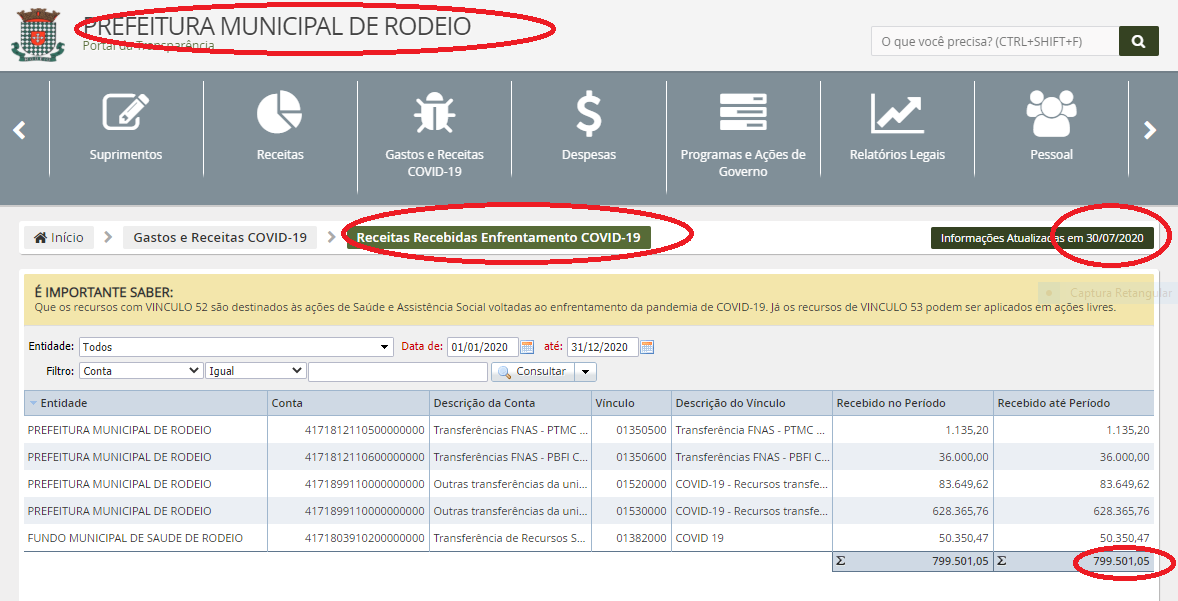Click the 'Data de' start date field

pos(483,347)
